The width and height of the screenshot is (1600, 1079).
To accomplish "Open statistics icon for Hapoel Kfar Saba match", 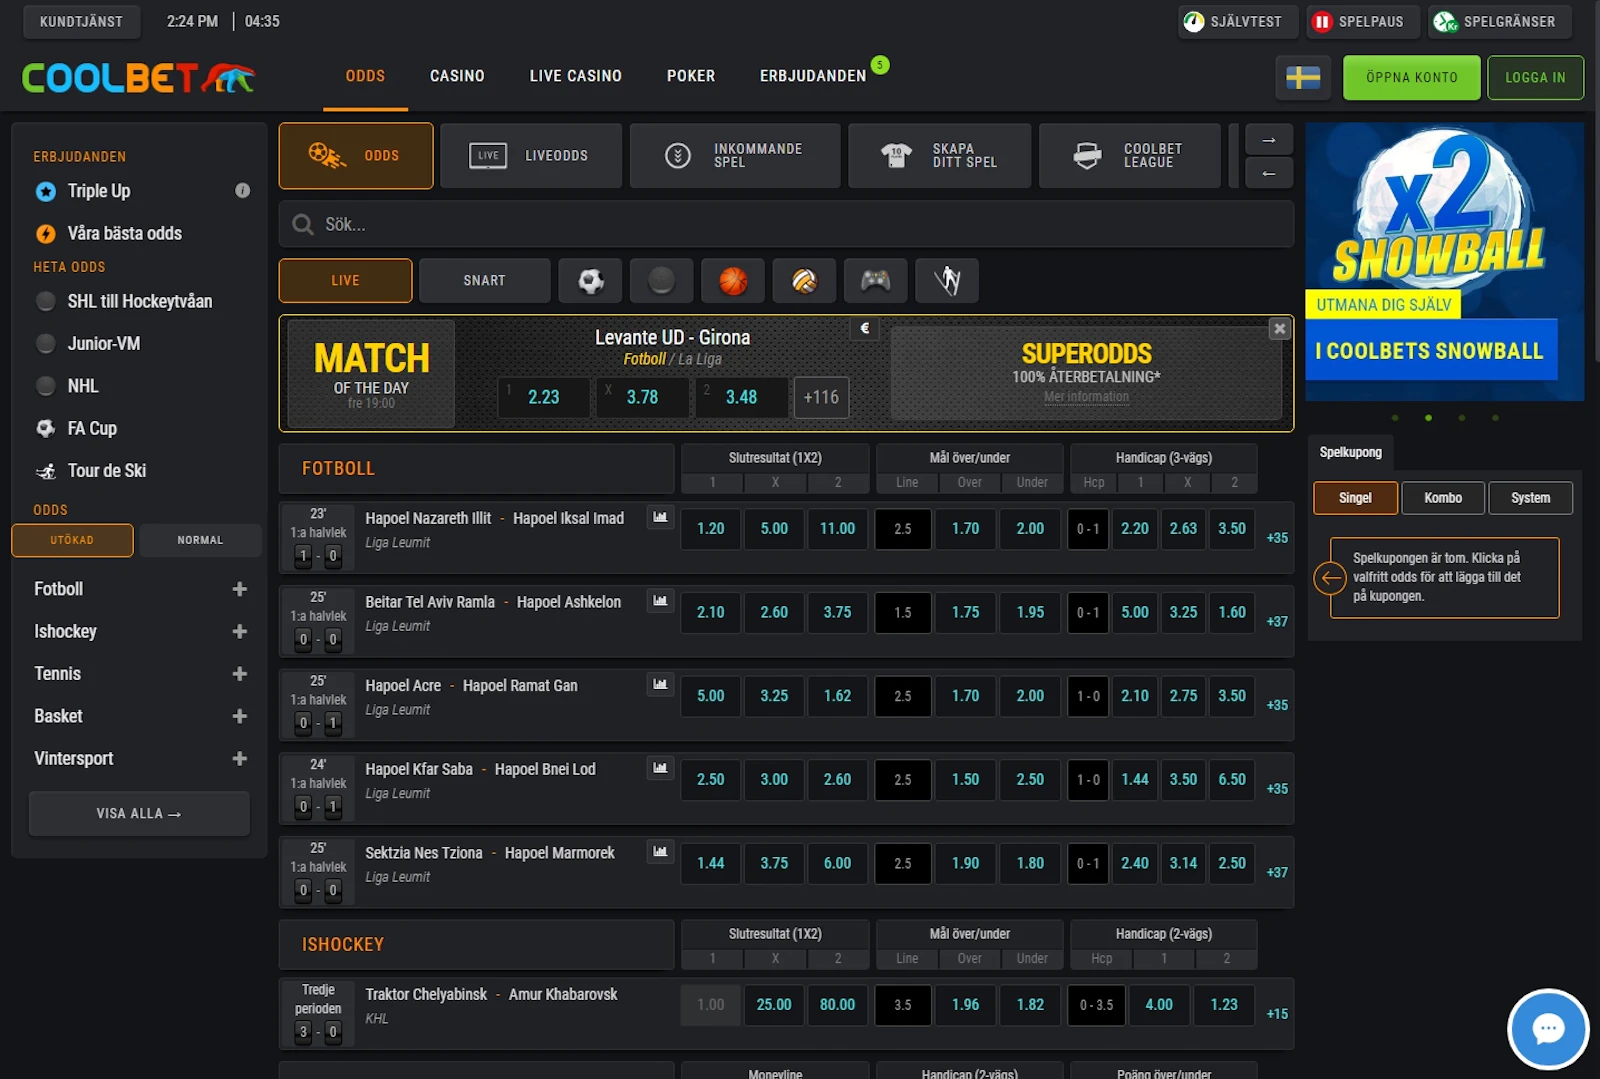I will coord(660,768).
